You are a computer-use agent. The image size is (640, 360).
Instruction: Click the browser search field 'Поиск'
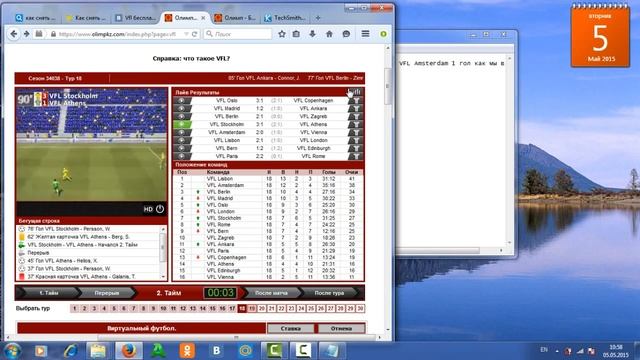[x=238, y=34]
